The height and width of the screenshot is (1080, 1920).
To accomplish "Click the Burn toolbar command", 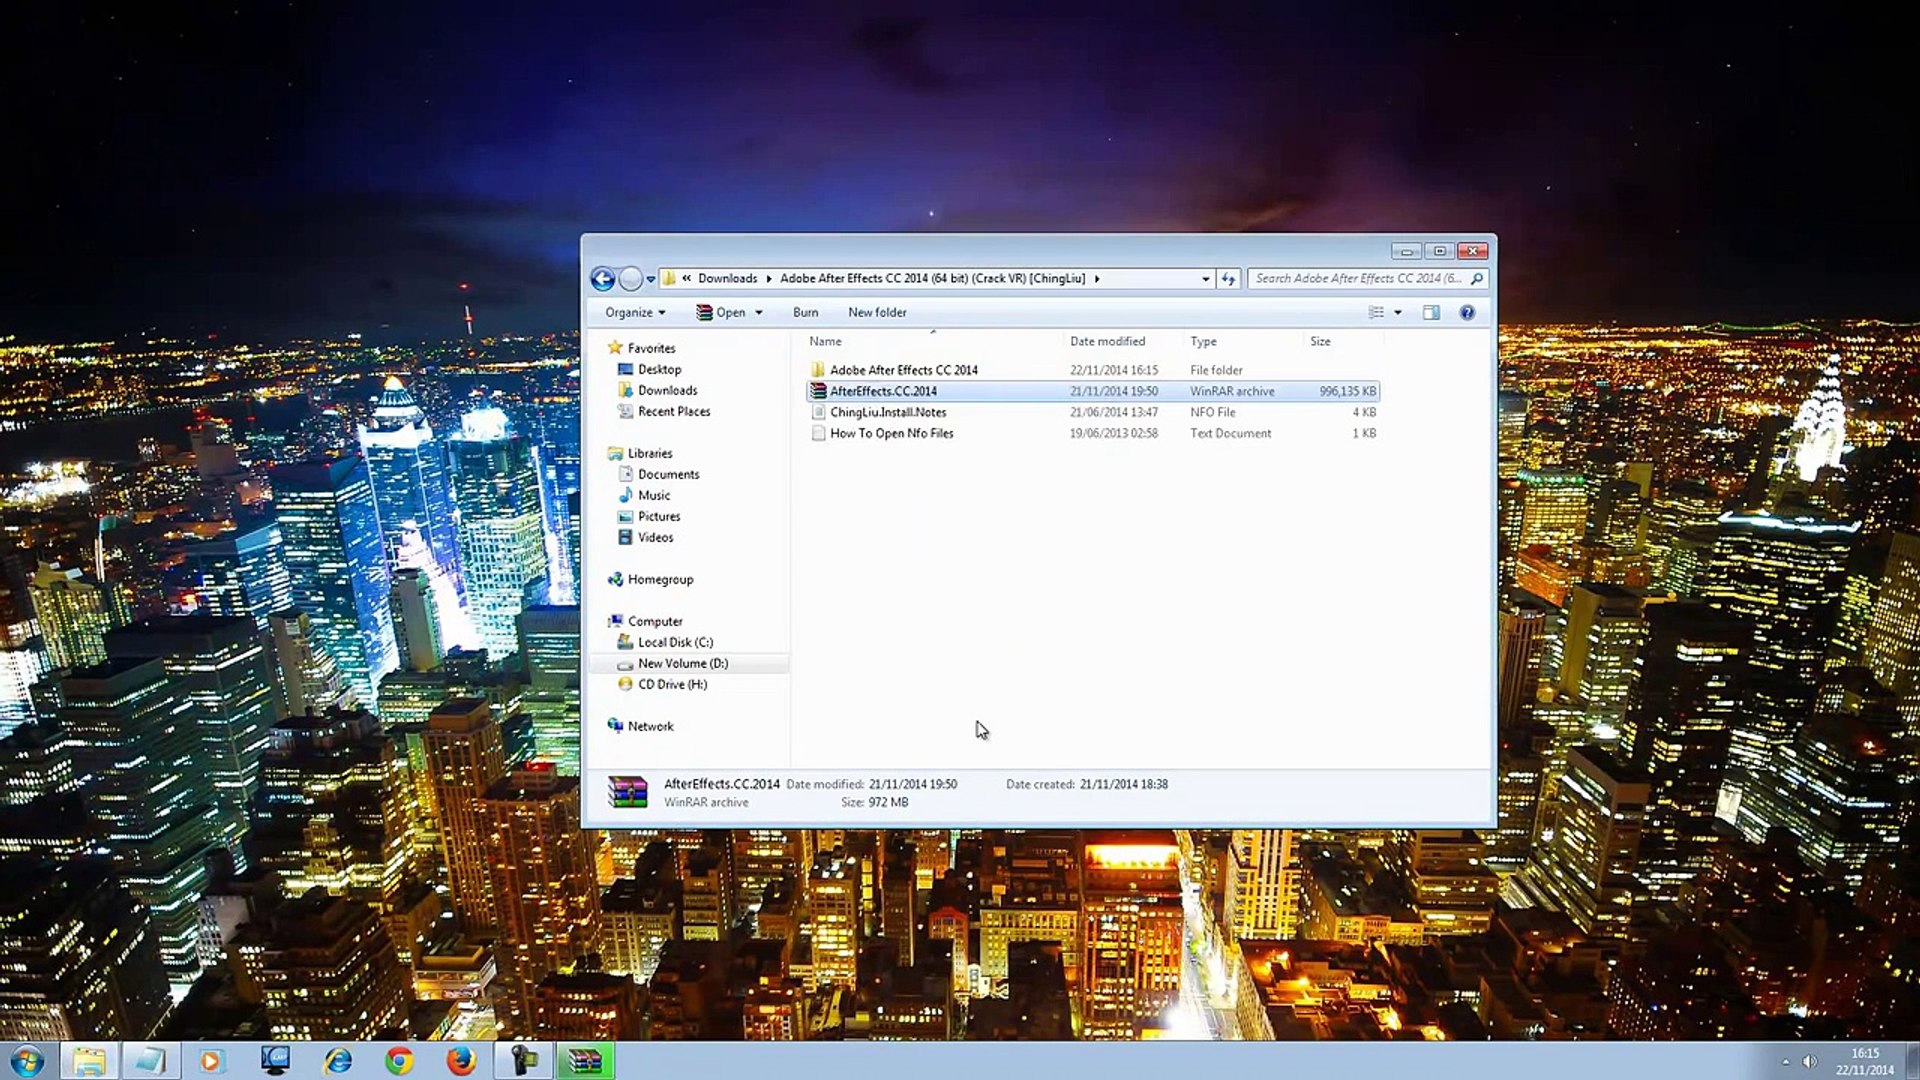I will click(805, 313).
